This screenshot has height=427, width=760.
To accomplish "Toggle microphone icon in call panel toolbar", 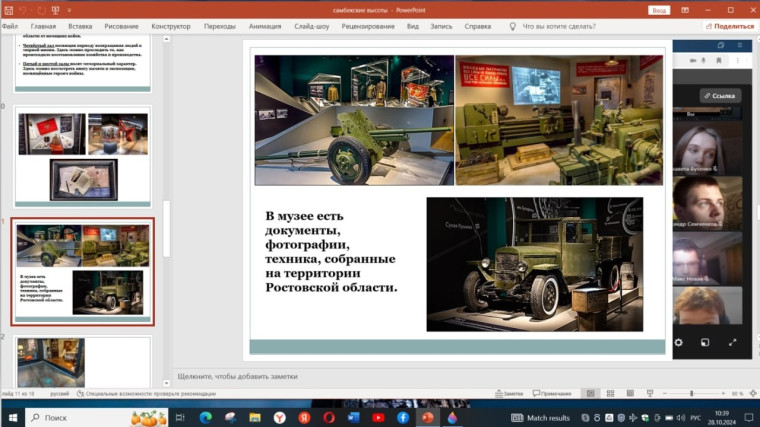I will (704, 61).
